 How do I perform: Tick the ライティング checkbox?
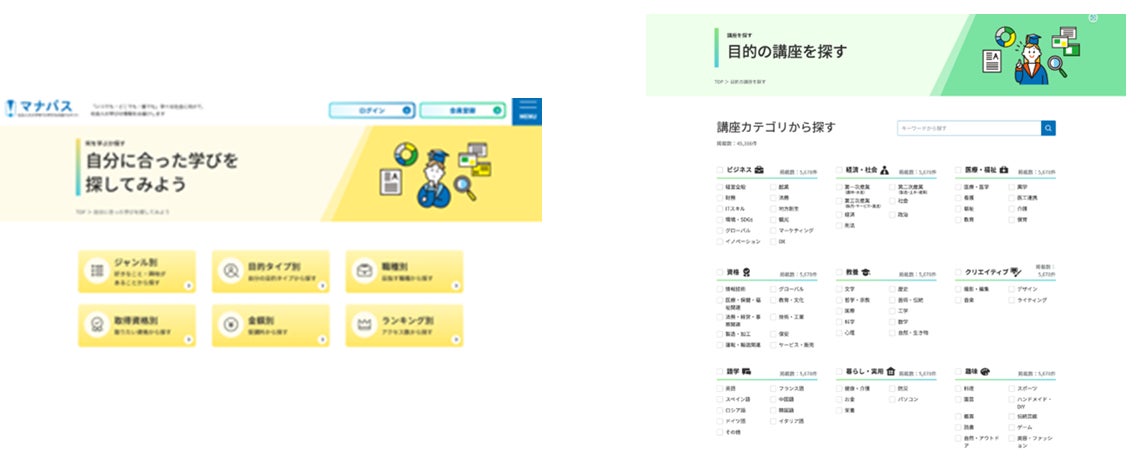pyautogui.click(x=1011, y=300)
